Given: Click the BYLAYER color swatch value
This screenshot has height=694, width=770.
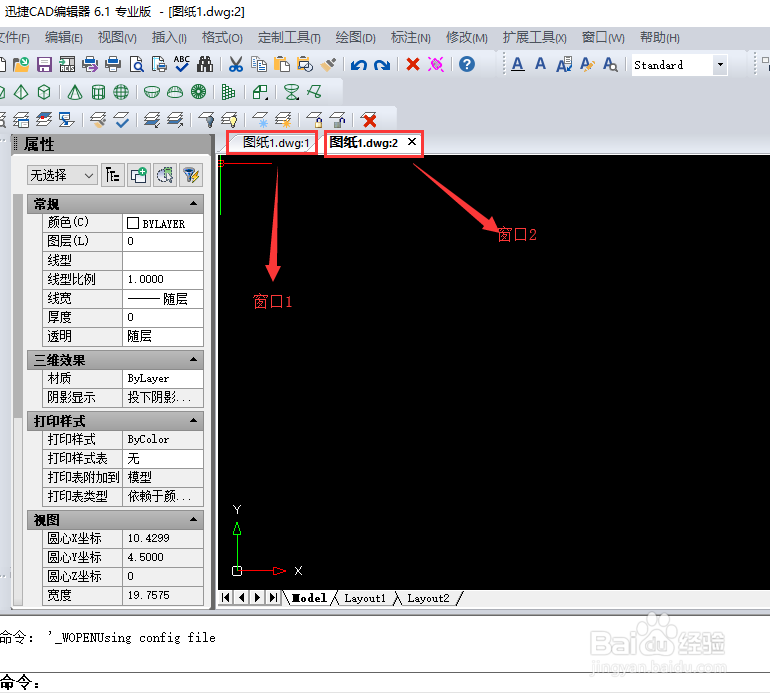Looking at the screenshot, I should [x=163, y=223].
